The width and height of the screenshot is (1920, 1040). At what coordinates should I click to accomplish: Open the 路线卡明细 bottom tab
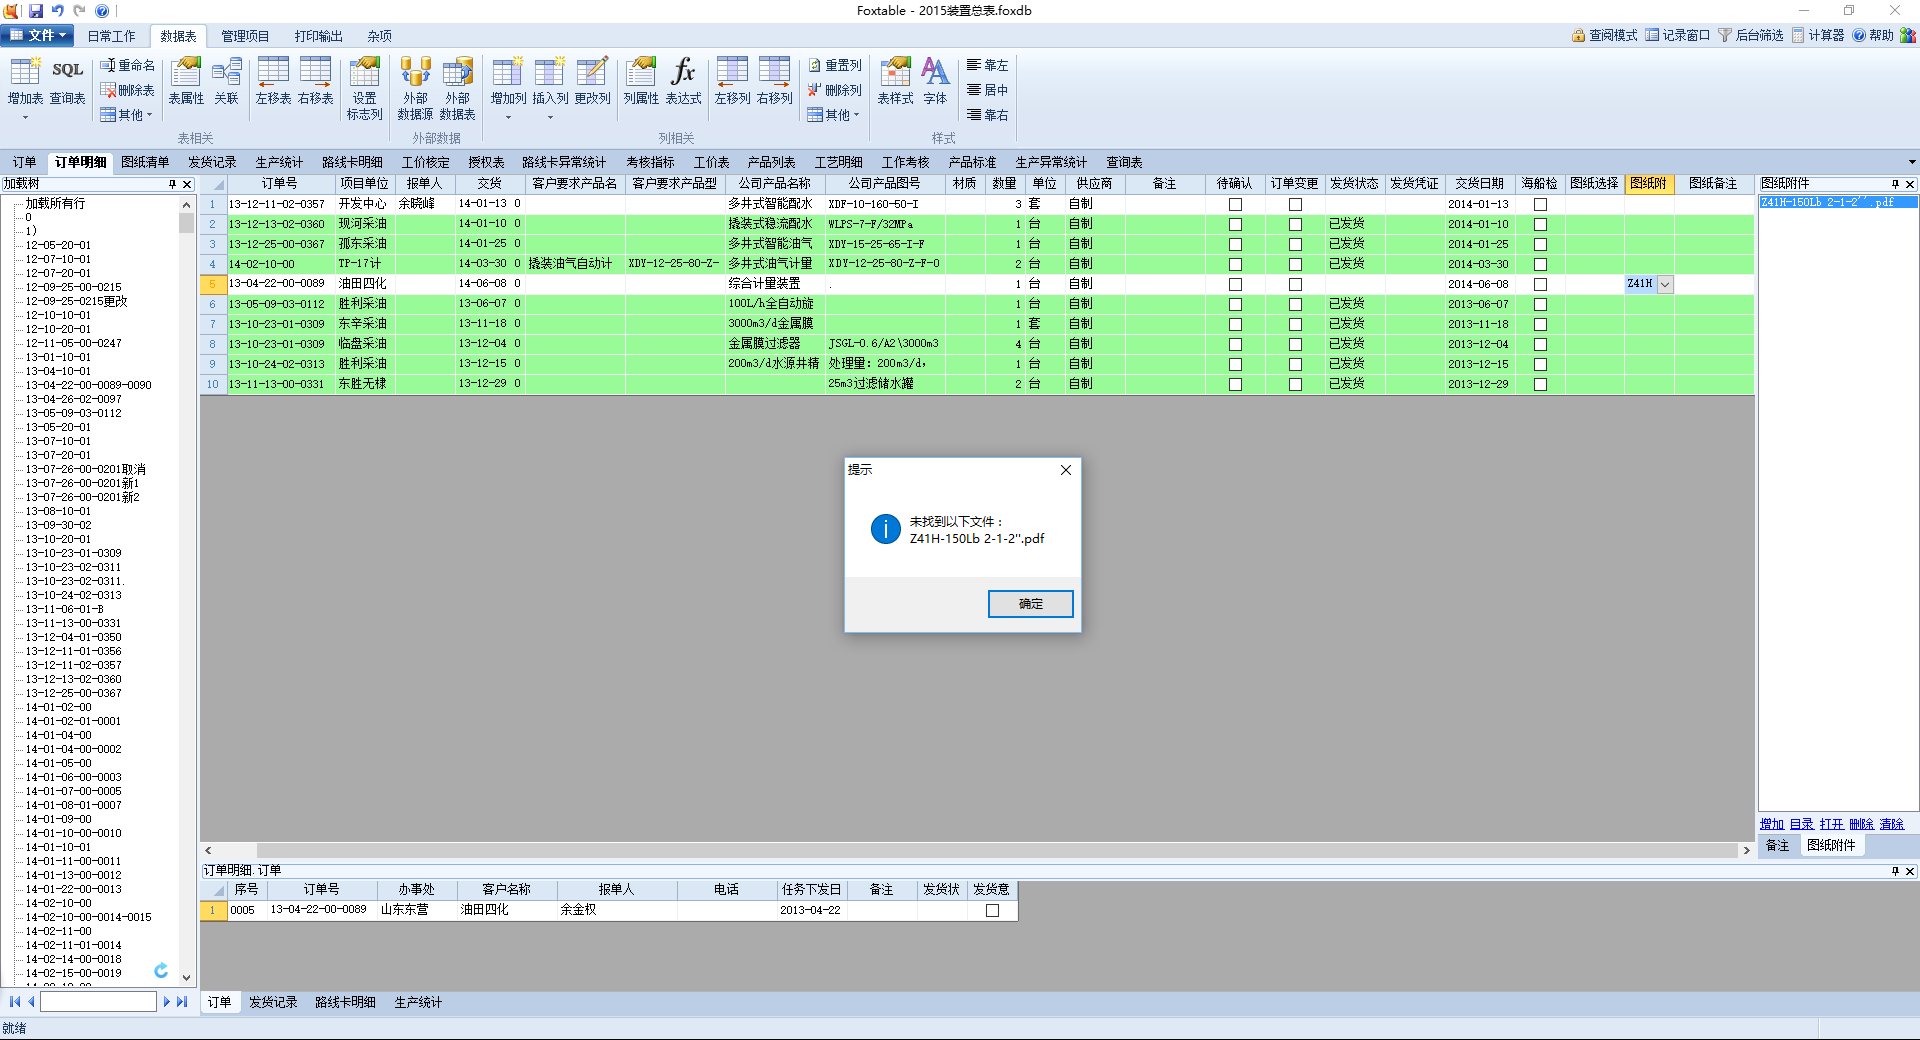tap(345, 1002)
